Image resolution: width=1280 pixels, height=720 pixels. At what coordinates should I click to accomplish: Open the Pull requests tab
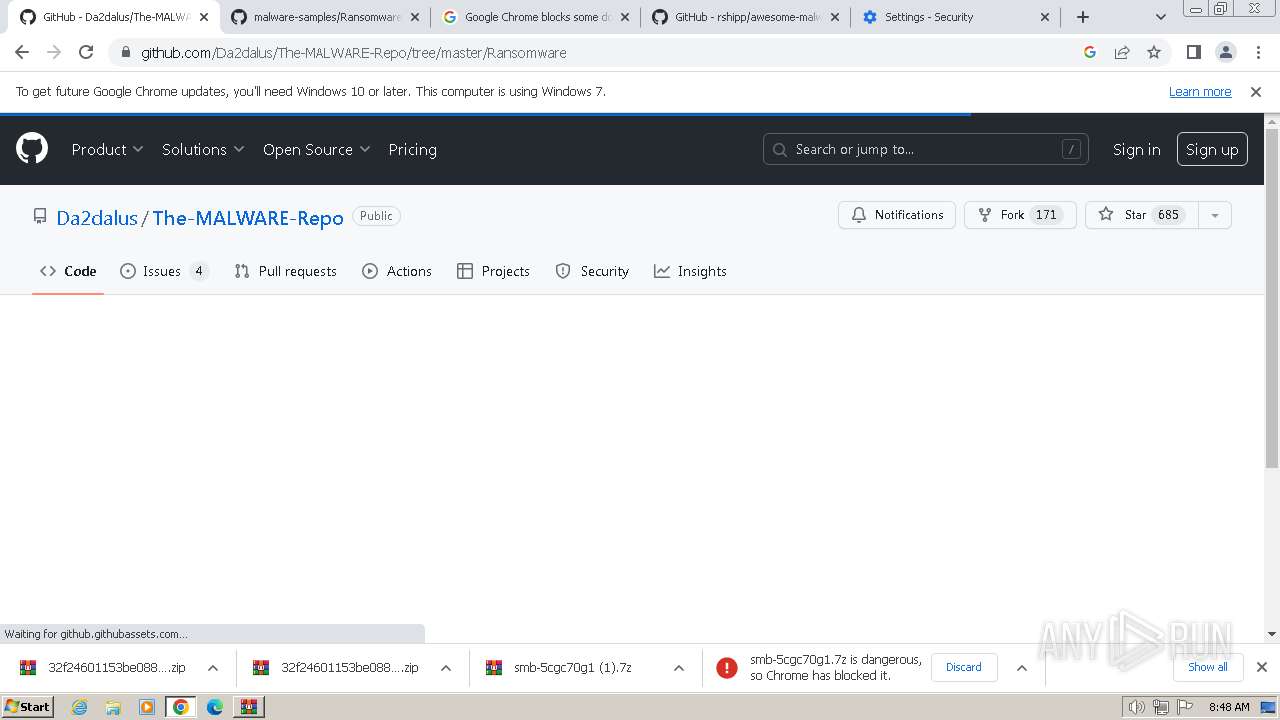pyautogui.click(x=285, y=271)
